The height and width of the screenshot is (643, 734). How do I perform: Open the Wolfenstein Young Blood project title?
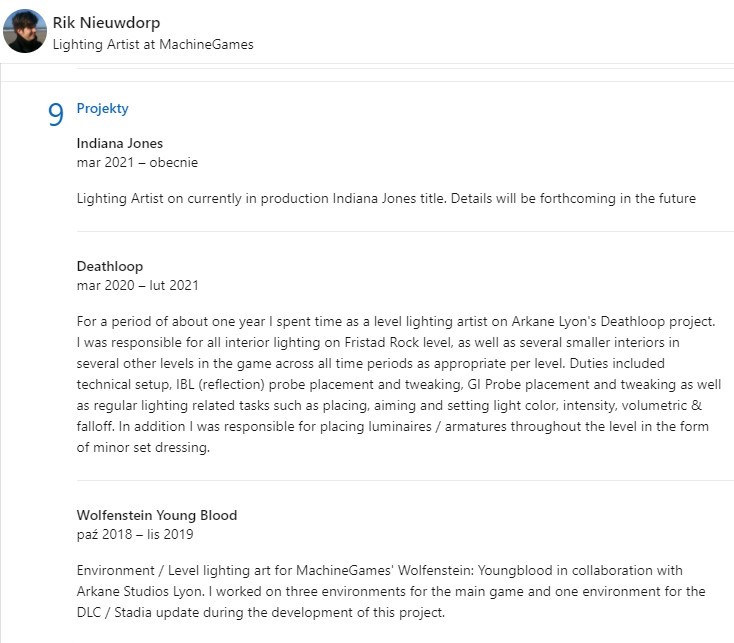tap(157, 515)
